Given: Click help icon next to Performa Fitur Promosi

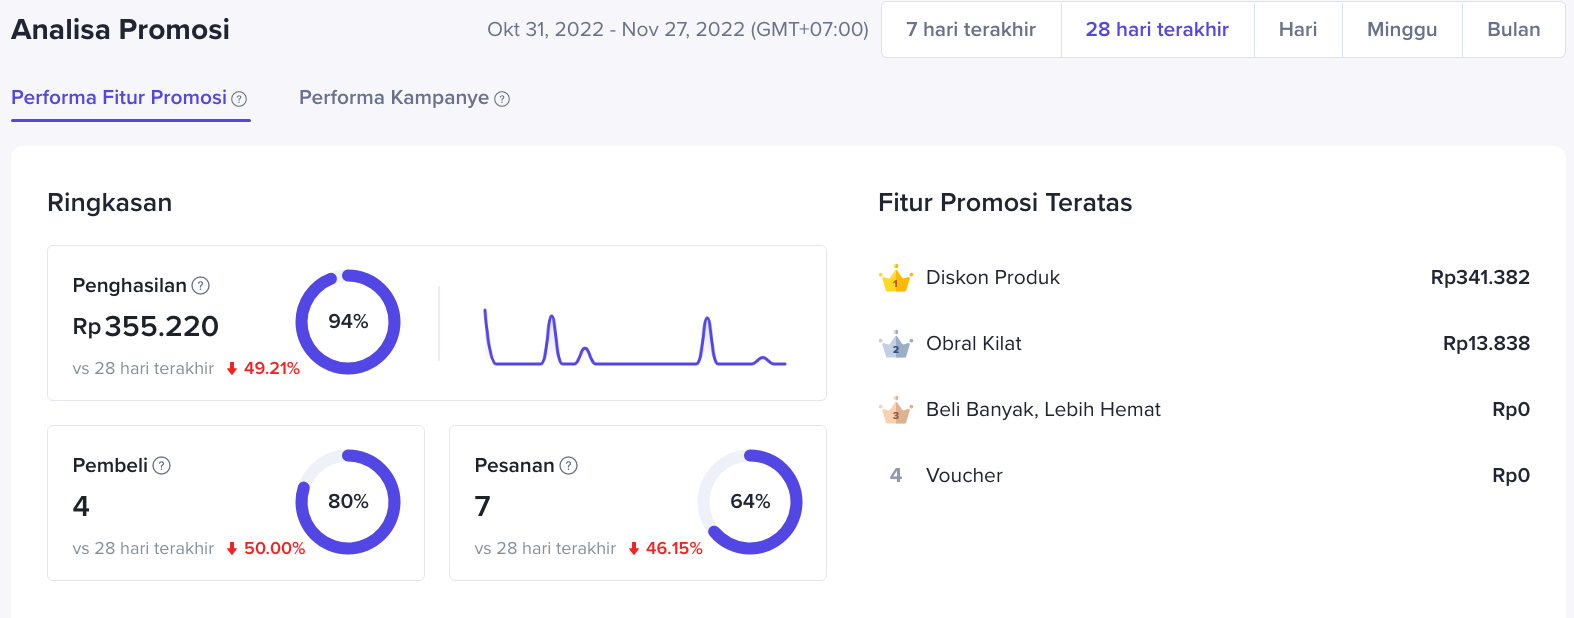Looking at the screenshot, I should click(239, 99).
